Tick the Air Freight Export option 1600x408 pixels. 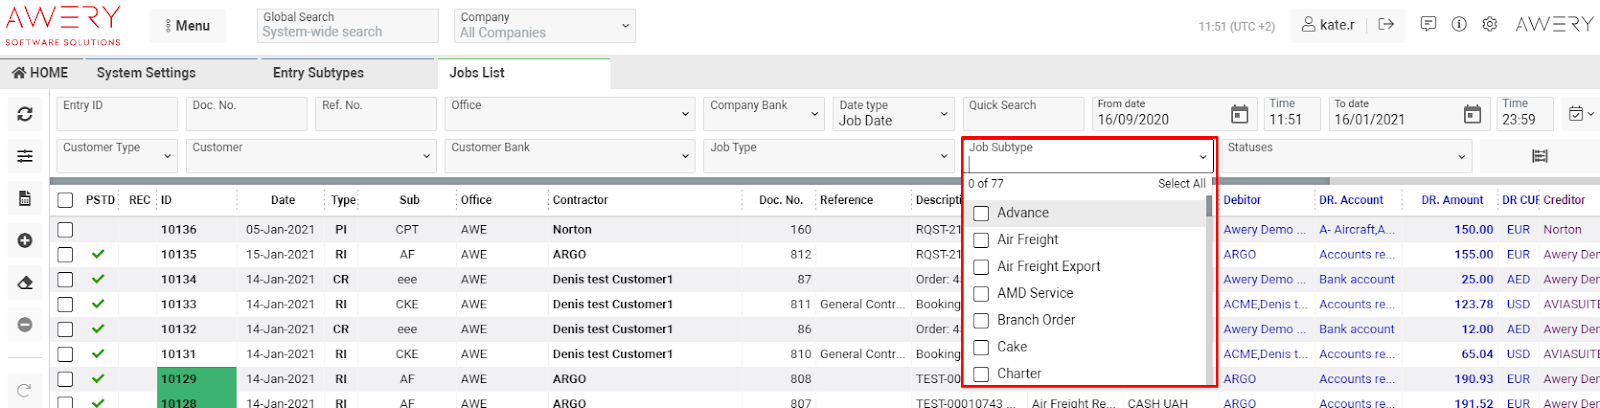point(981,267)
